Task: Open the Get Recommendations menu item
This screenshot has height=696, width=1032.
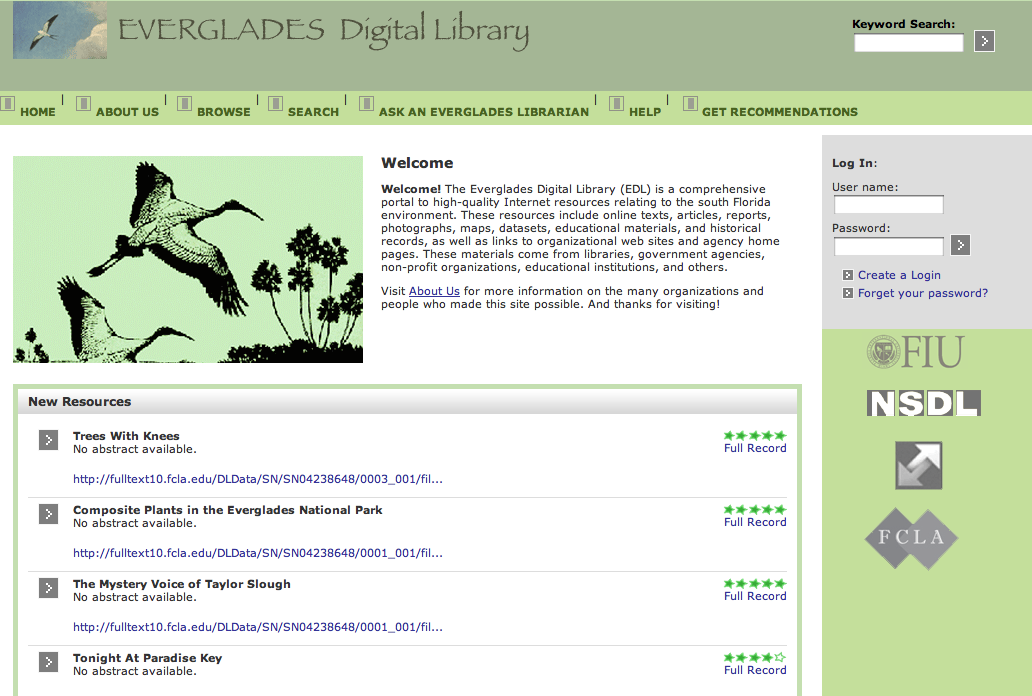Action: coord(779,111)
